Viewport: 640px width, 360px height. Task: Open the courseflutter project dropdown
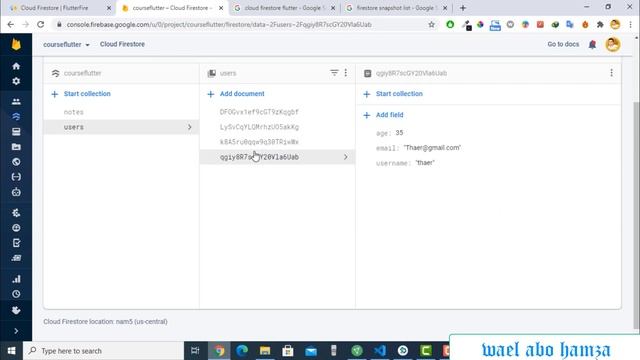tap(66, 44)
